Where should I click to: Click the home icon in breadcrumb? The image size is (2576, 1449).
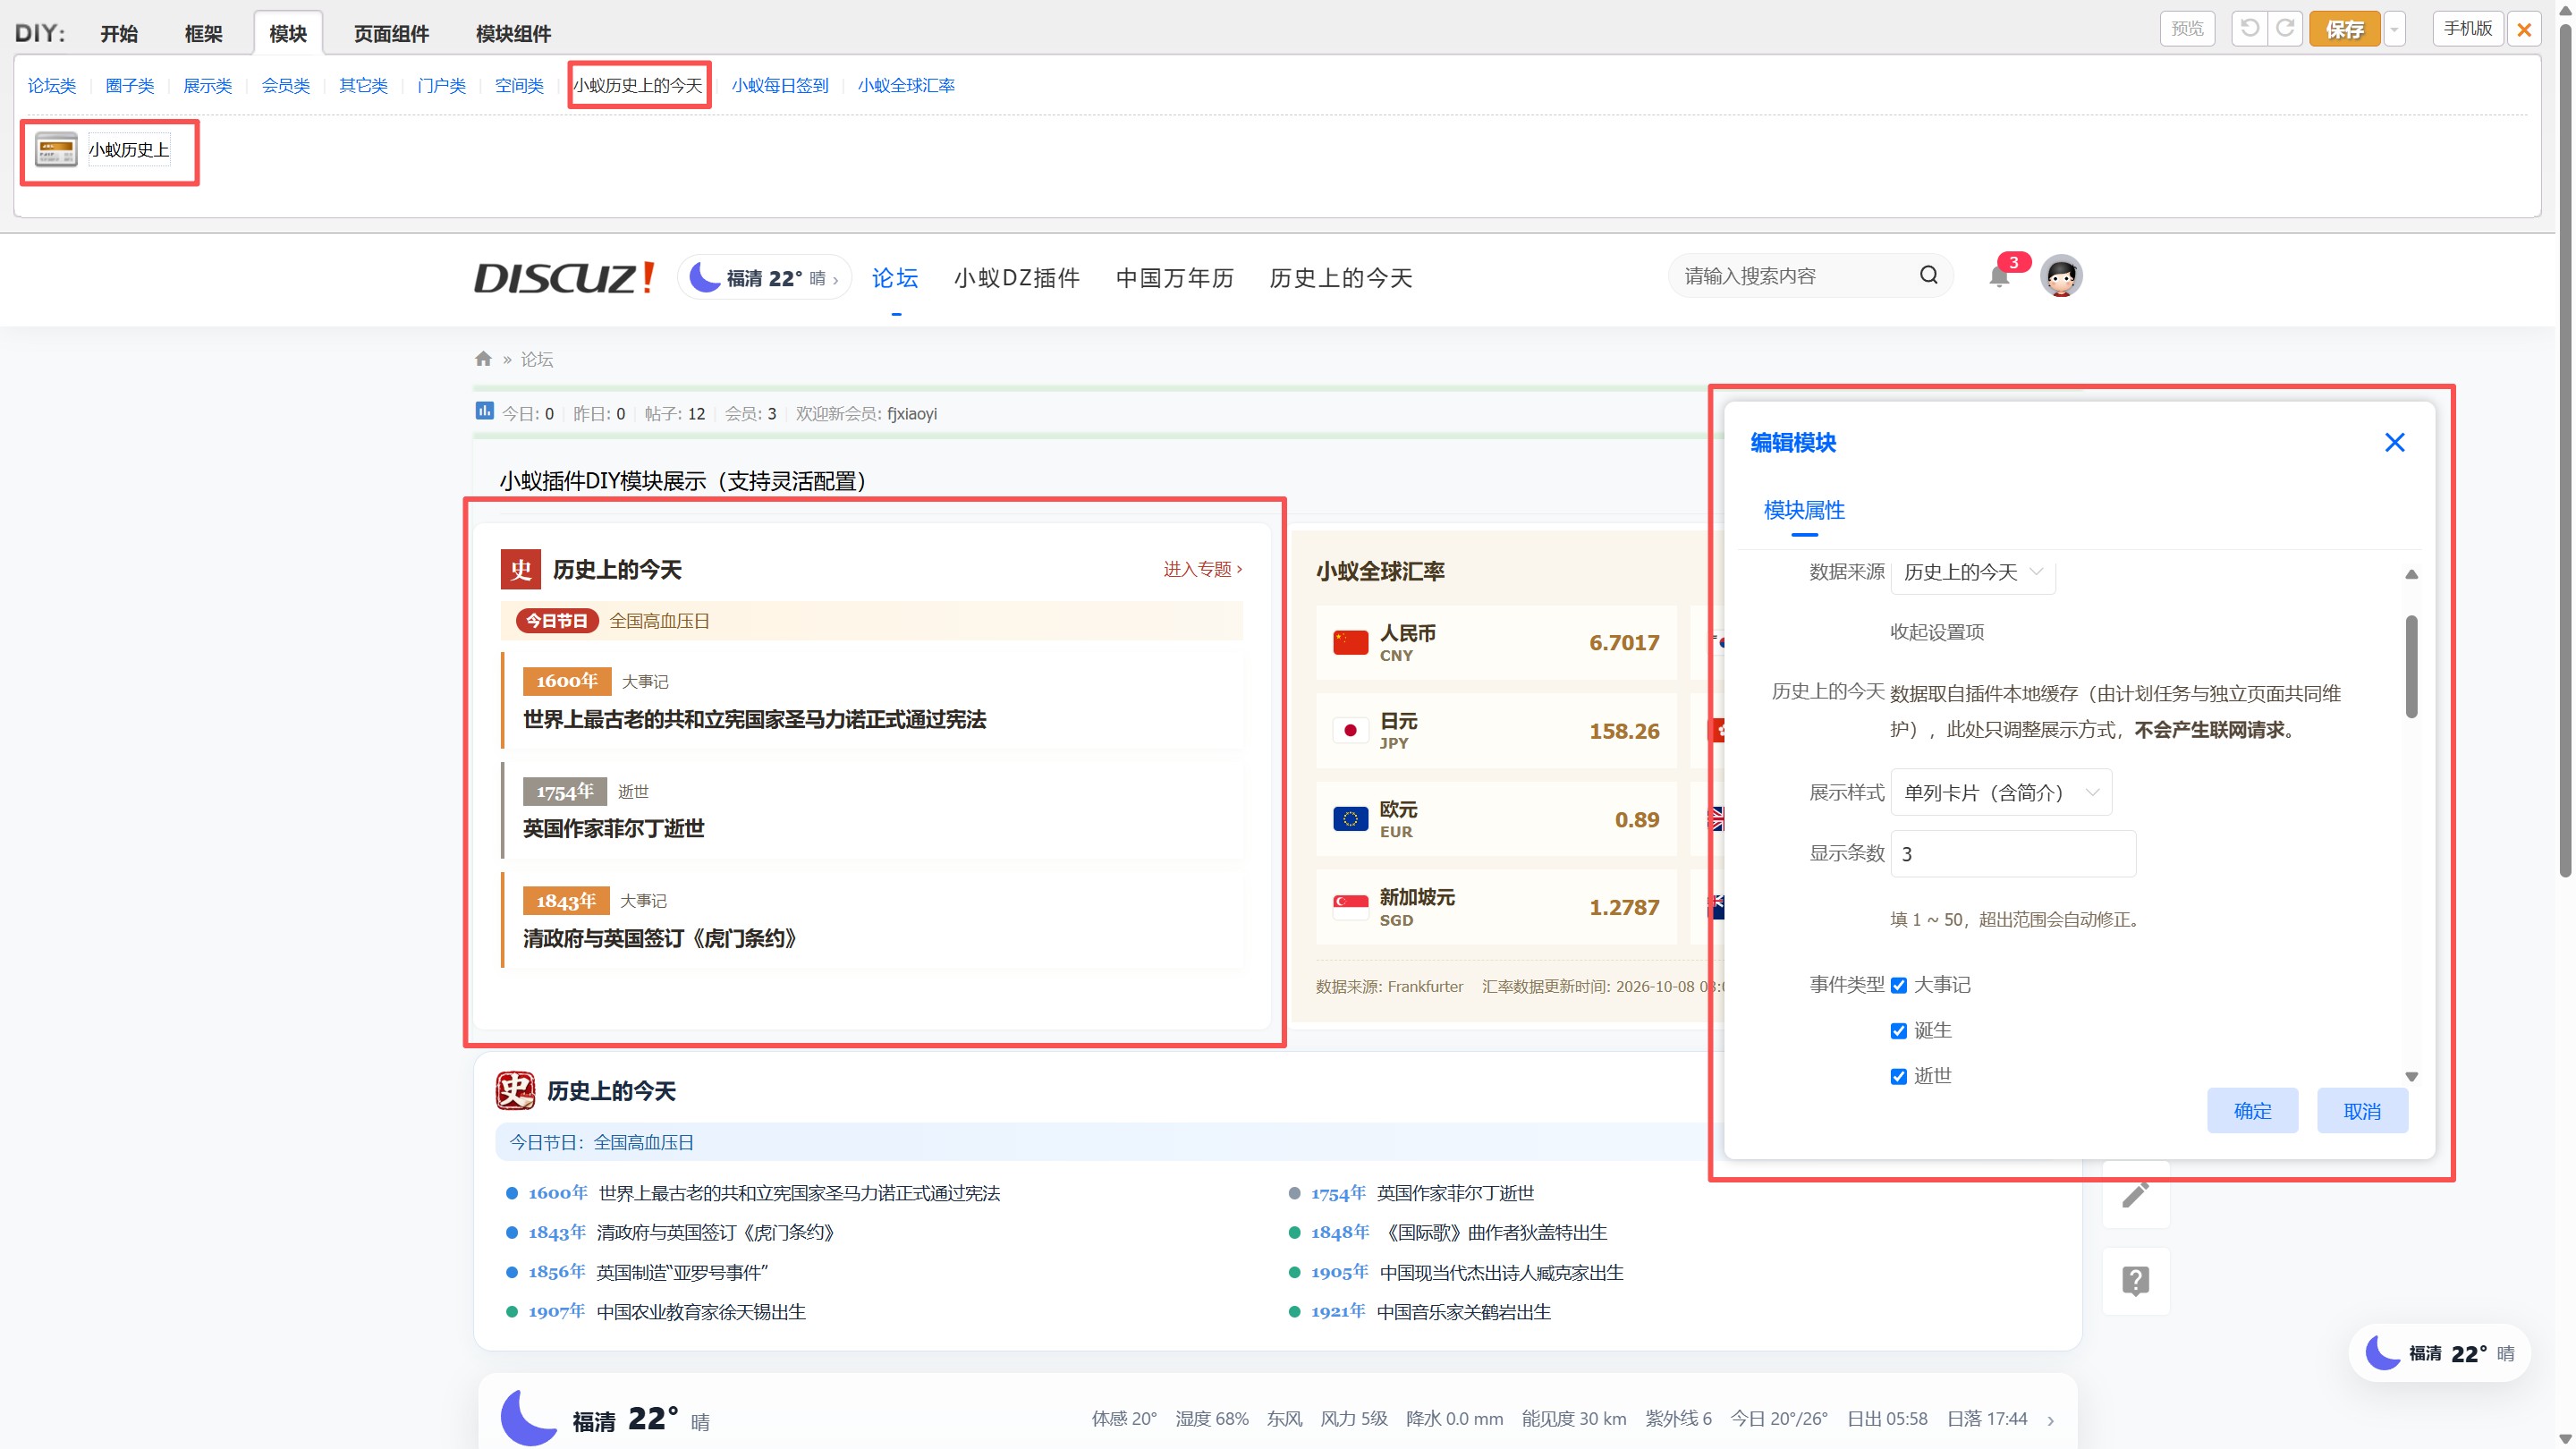coord(483,358)
